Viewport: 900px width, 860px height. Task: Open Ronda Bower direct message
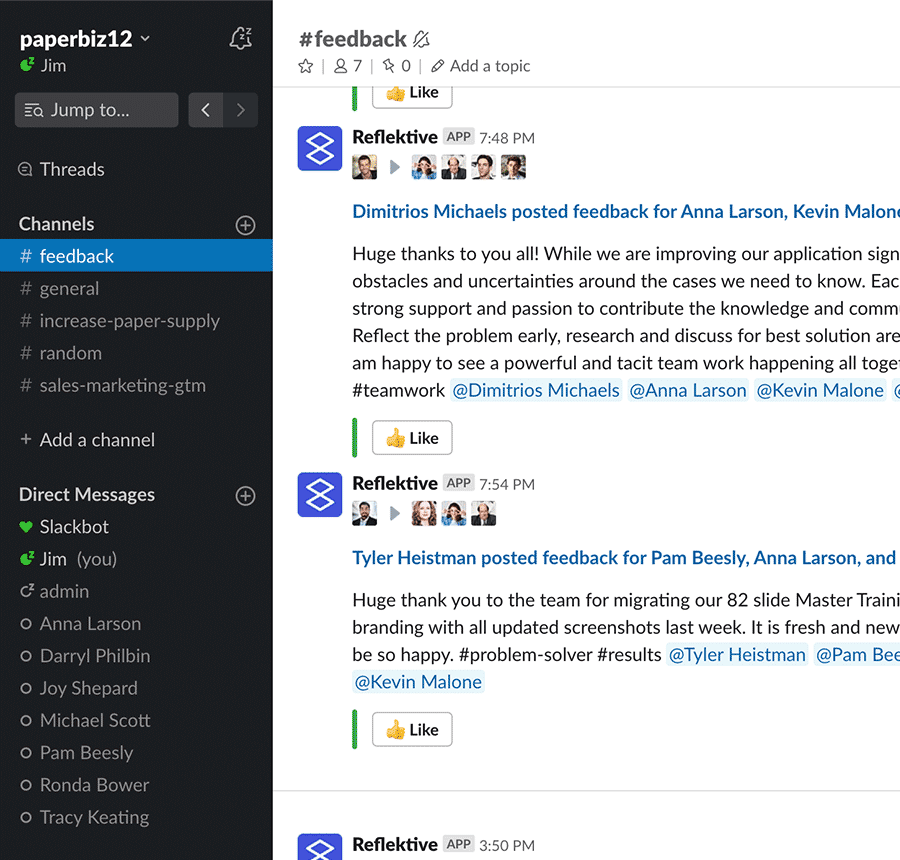point(136,785)
